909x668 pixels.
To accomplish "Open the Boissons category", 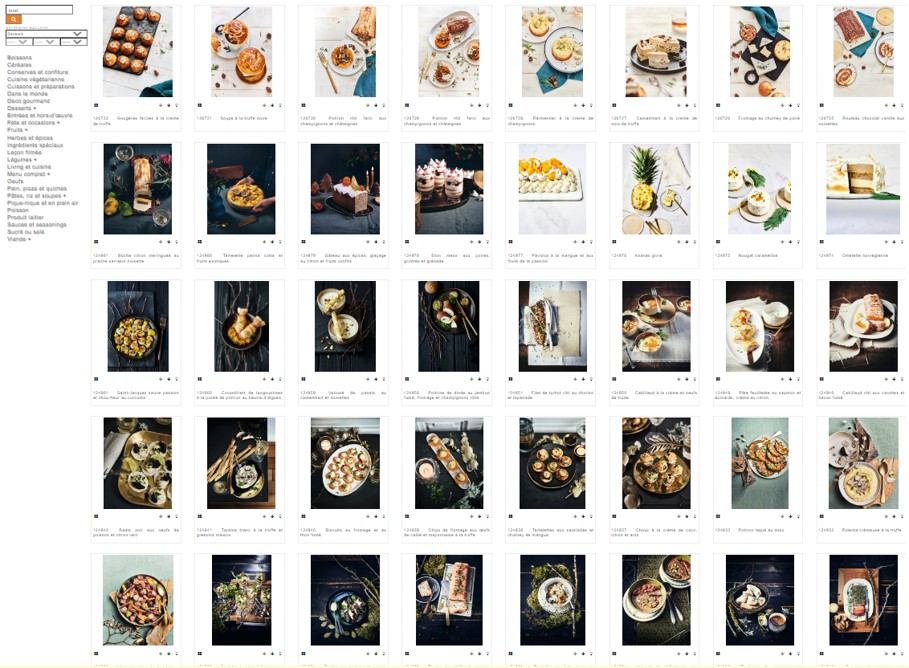I will 19,58.
